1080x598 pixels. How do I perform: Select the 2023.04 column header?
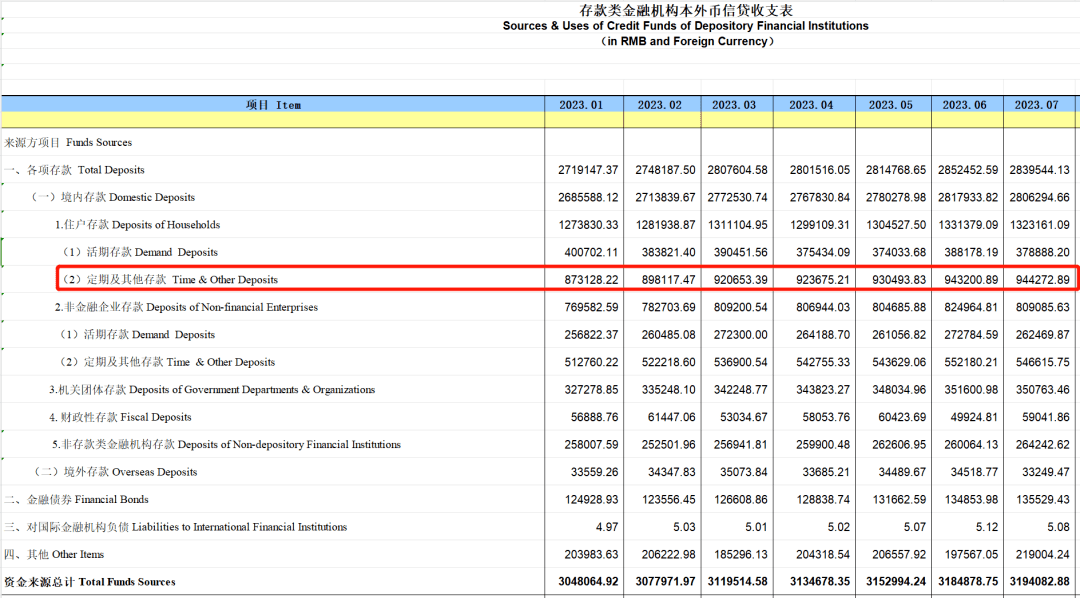pyautogui.click(x=811, y=104)
